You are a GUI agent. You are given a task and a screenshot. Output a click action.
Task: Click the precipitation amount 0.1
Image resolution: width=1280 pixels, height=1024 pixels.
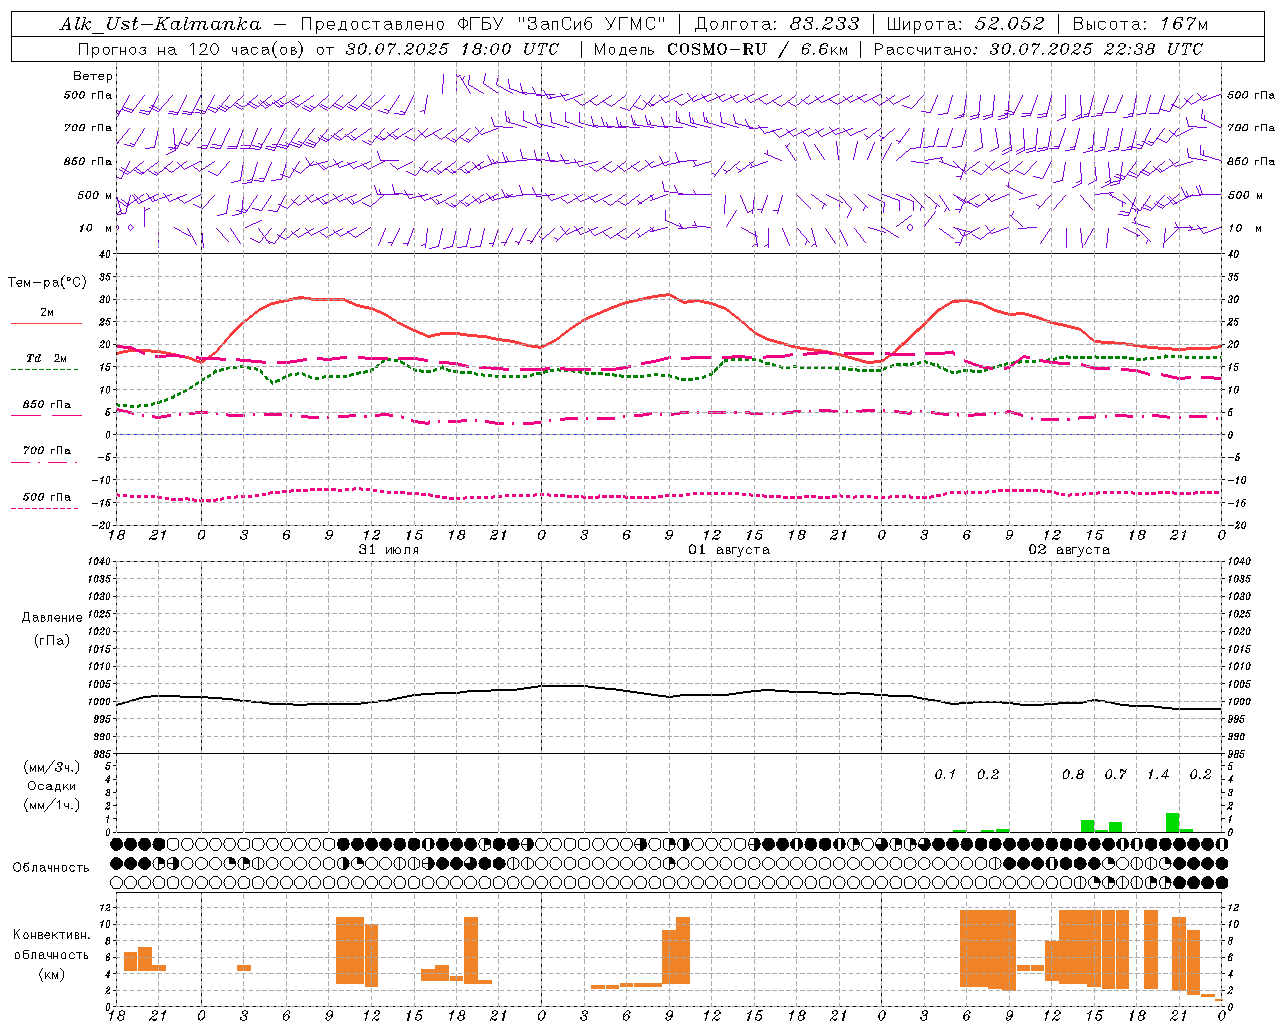[x=945, y=775]
